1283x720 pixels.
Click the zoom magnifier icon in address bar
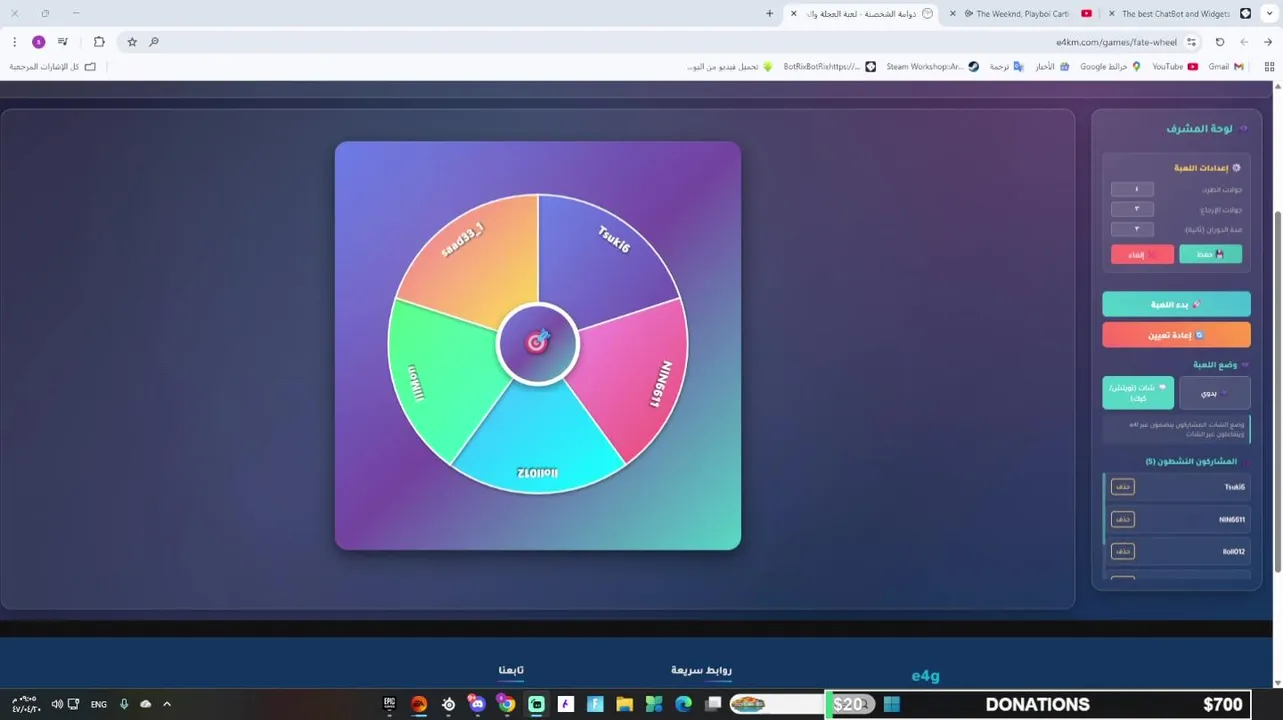click(x=154, y=42)
